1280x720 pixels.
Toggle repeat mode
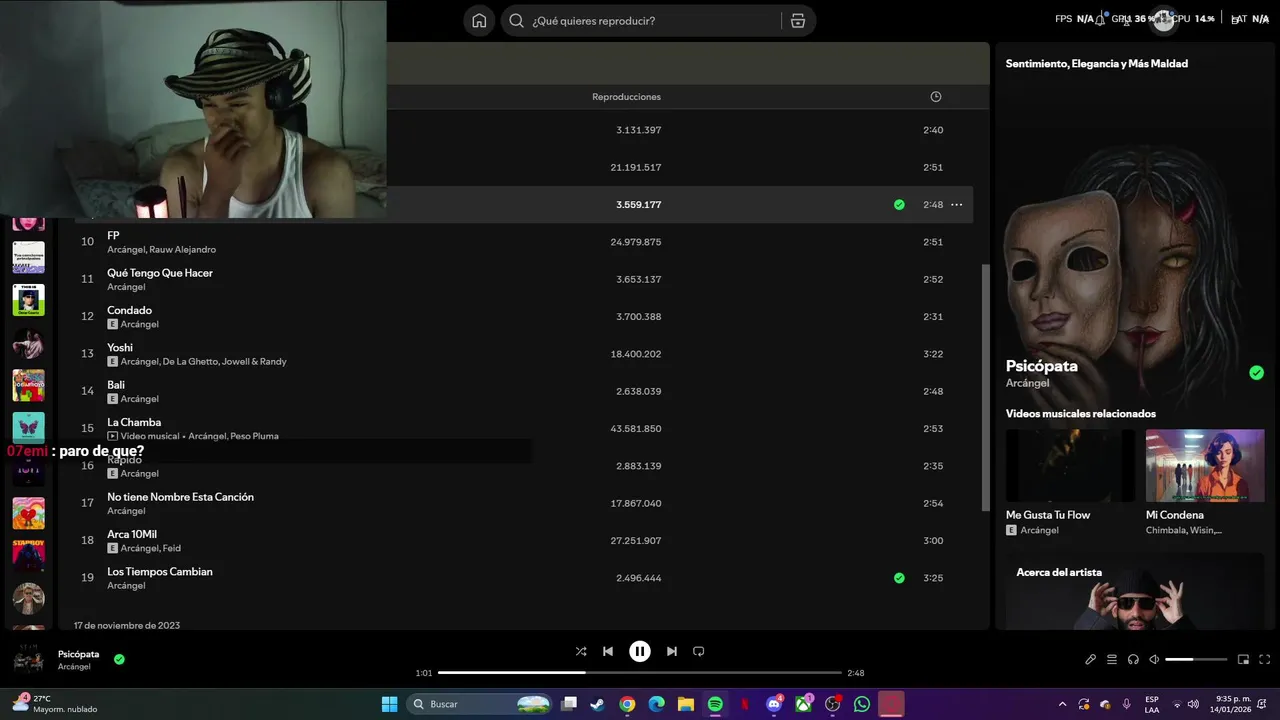[x=699, y=651]
